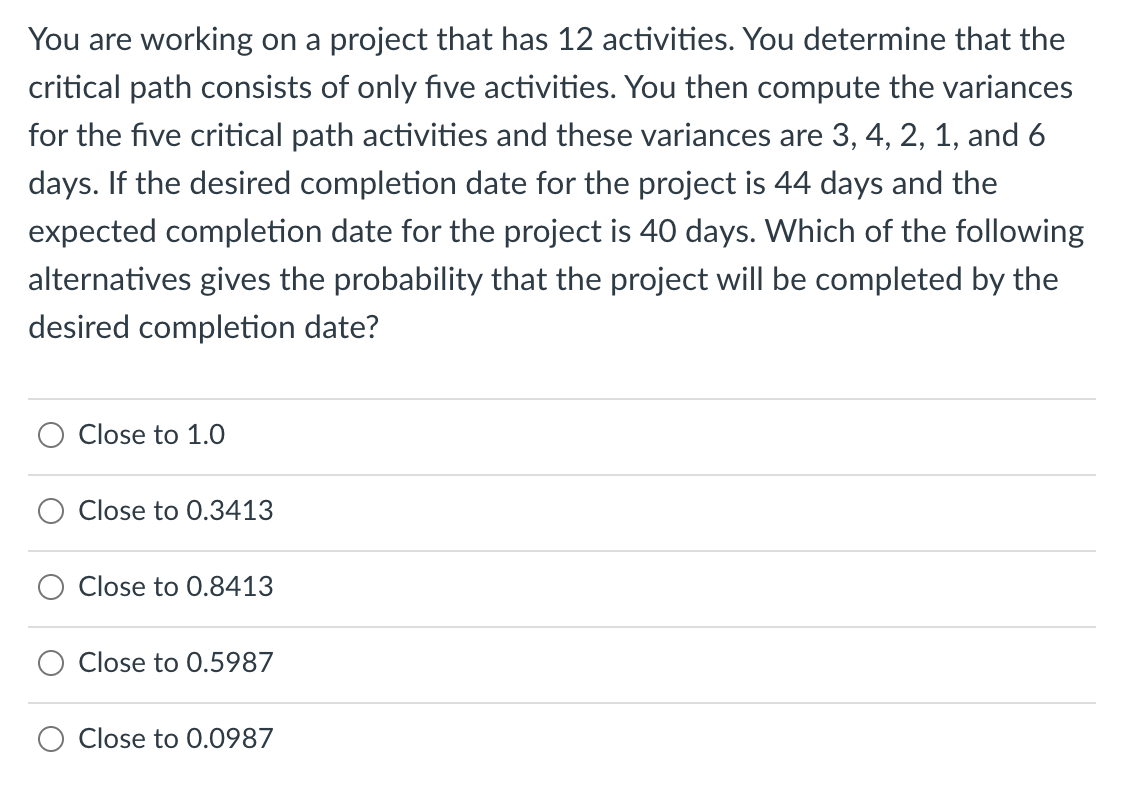Click the 'Close to 1.0' answer text
Viewport: 1126px width, 796px height.
pos(151,434)
